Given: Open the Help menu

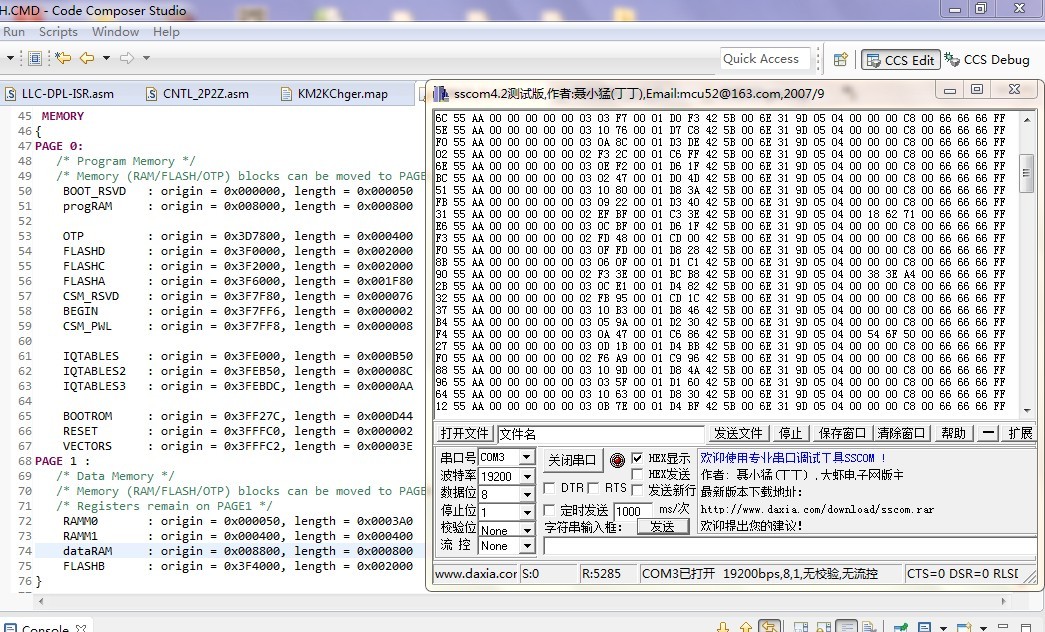Looking at the screenshot, I should pos(166,31).
